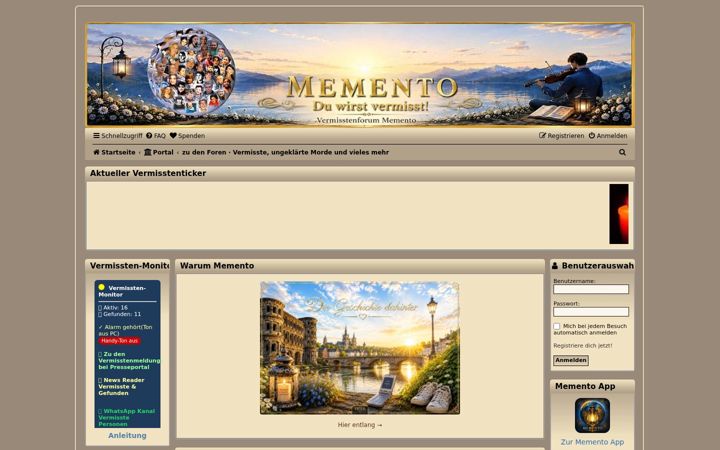Screen dimensions: 720x450
Task: Open the FAQ page
Action: tap(156, 136)
